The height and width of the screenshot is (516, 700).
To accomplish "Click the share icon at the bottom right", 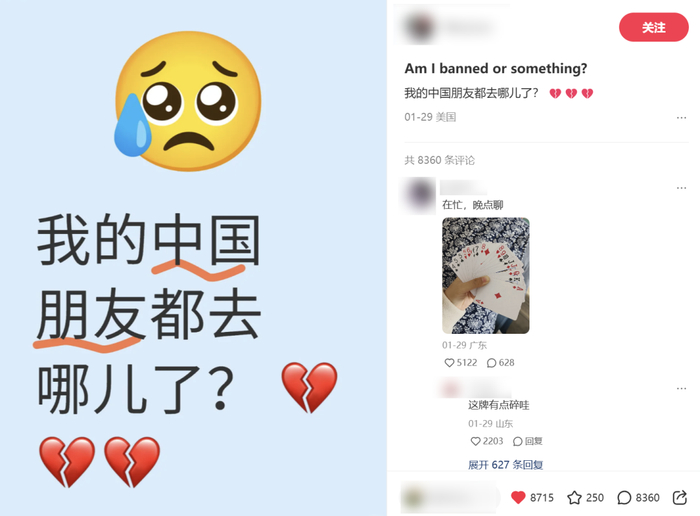I will pyautogui.click(x=679, y=497).
